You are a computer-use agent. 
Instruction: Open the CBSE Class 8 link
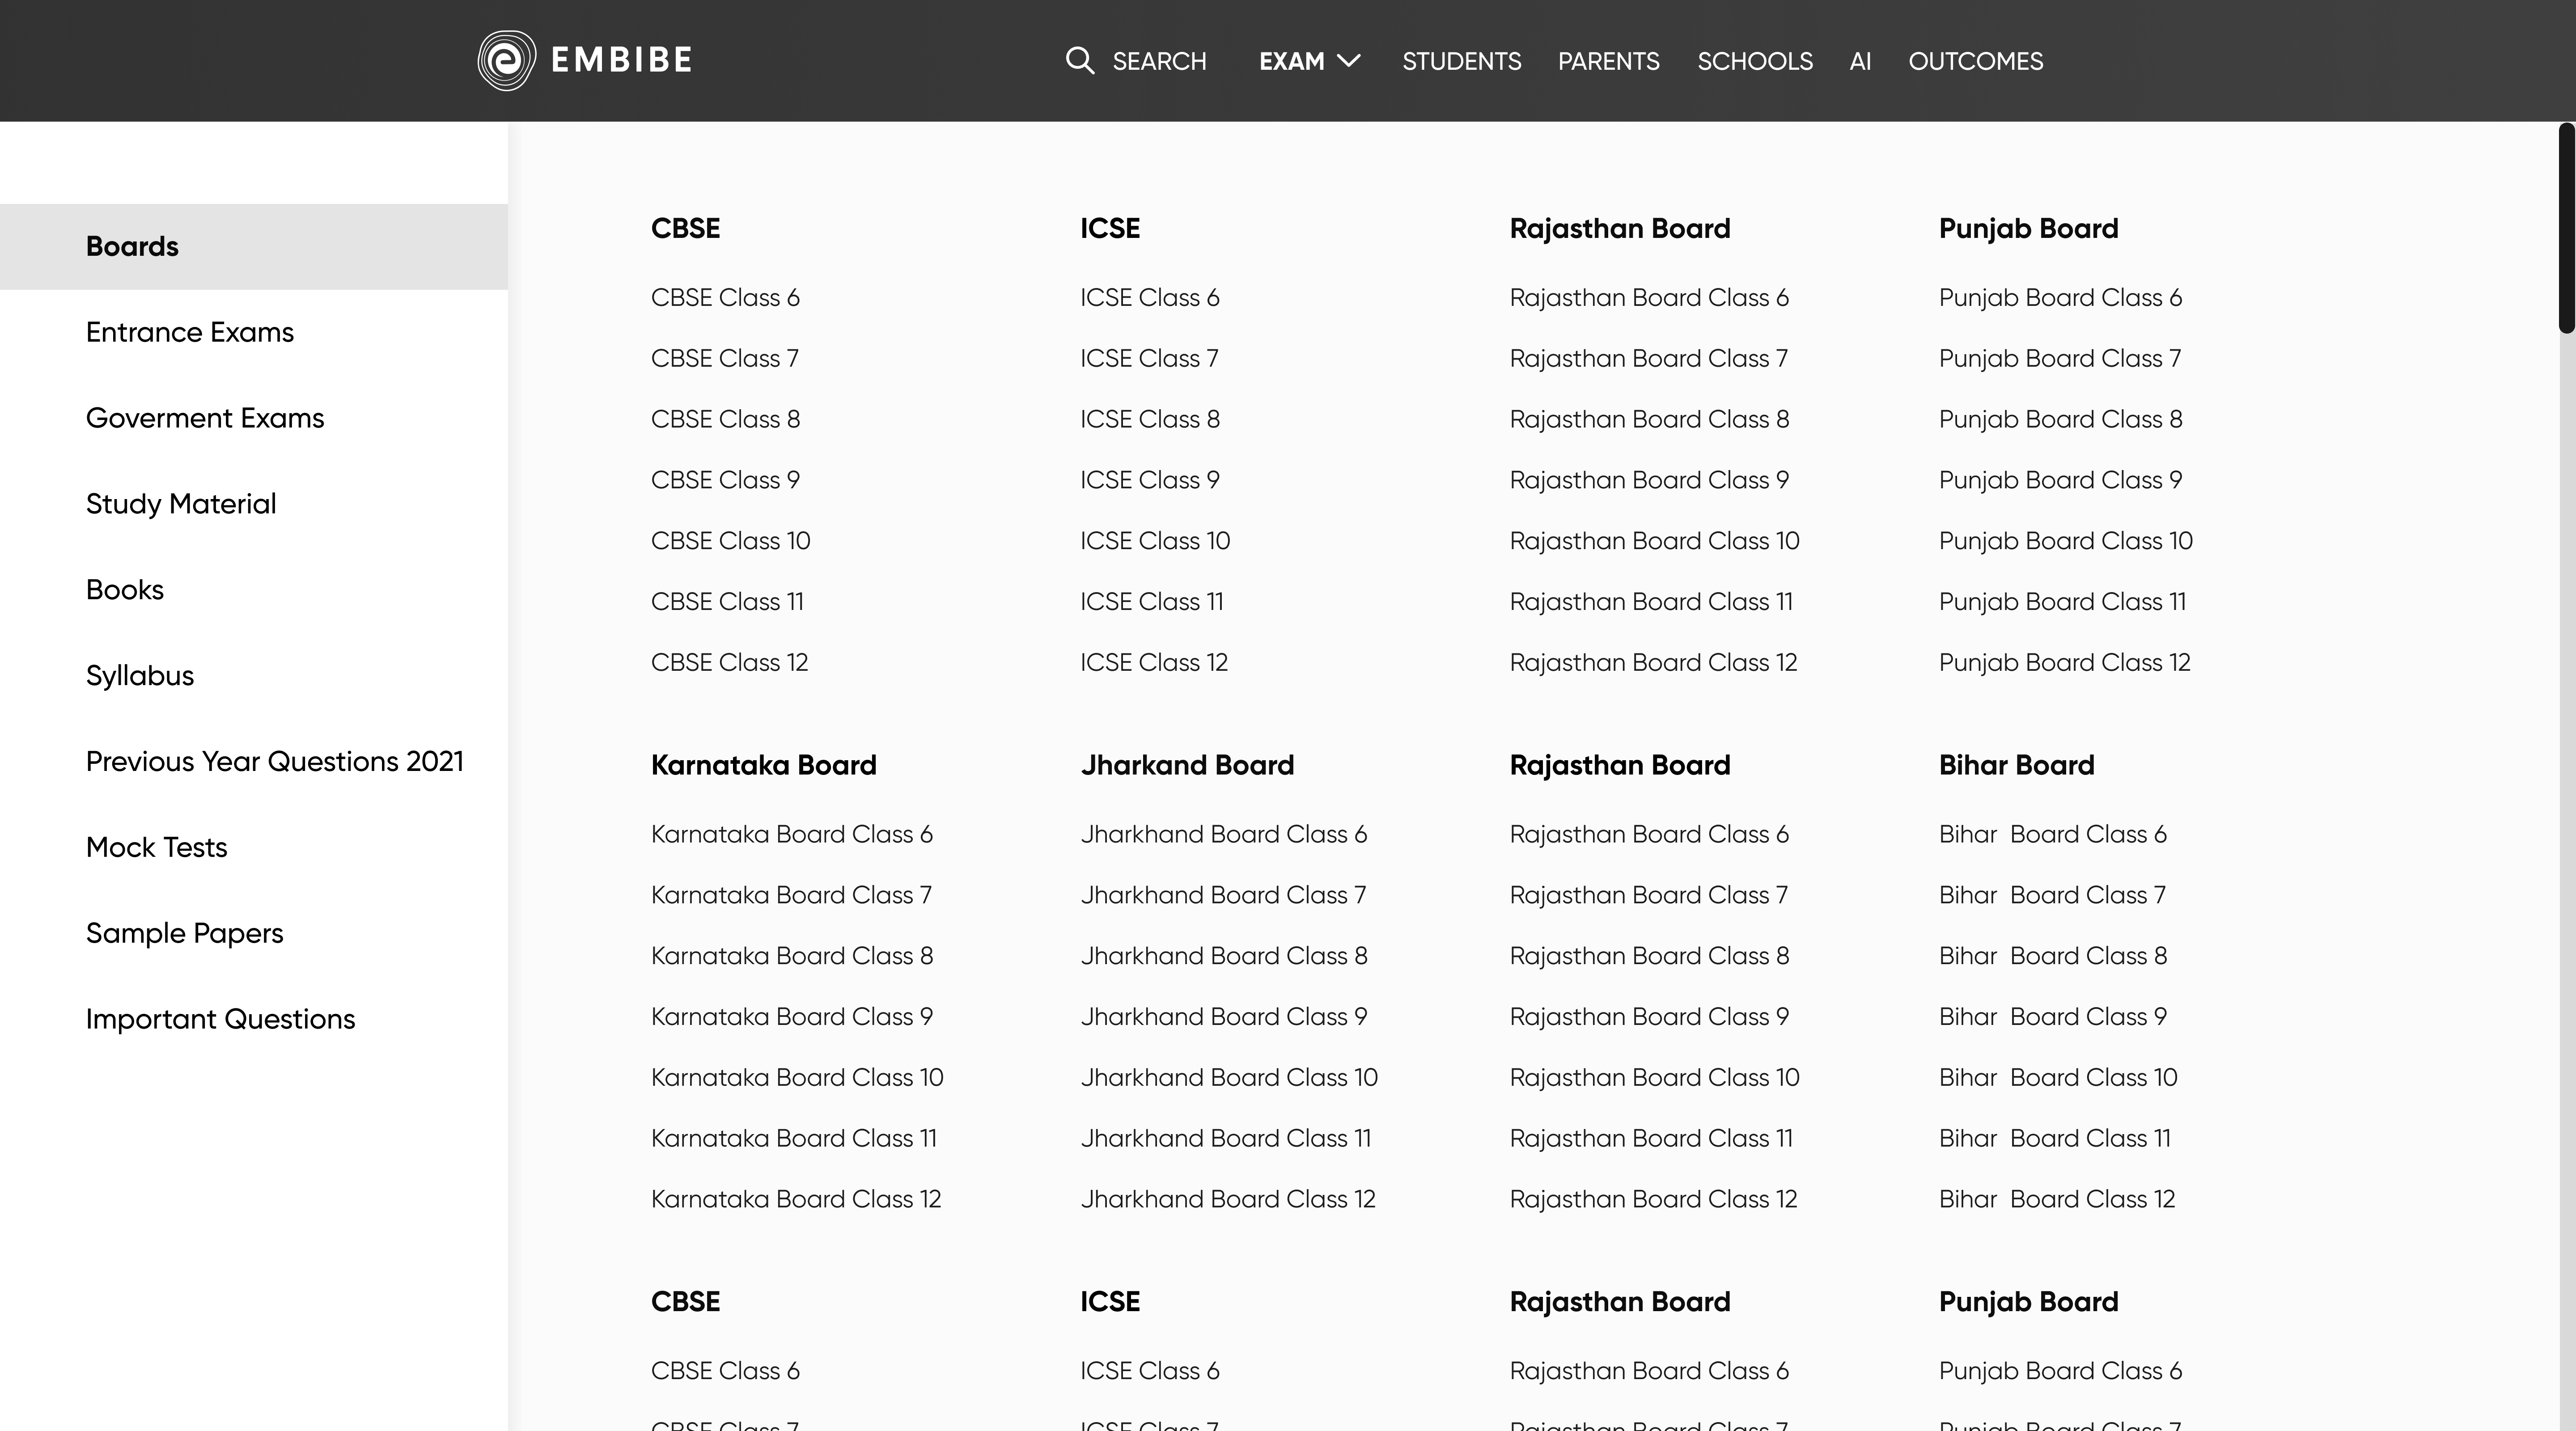point(725,419)
